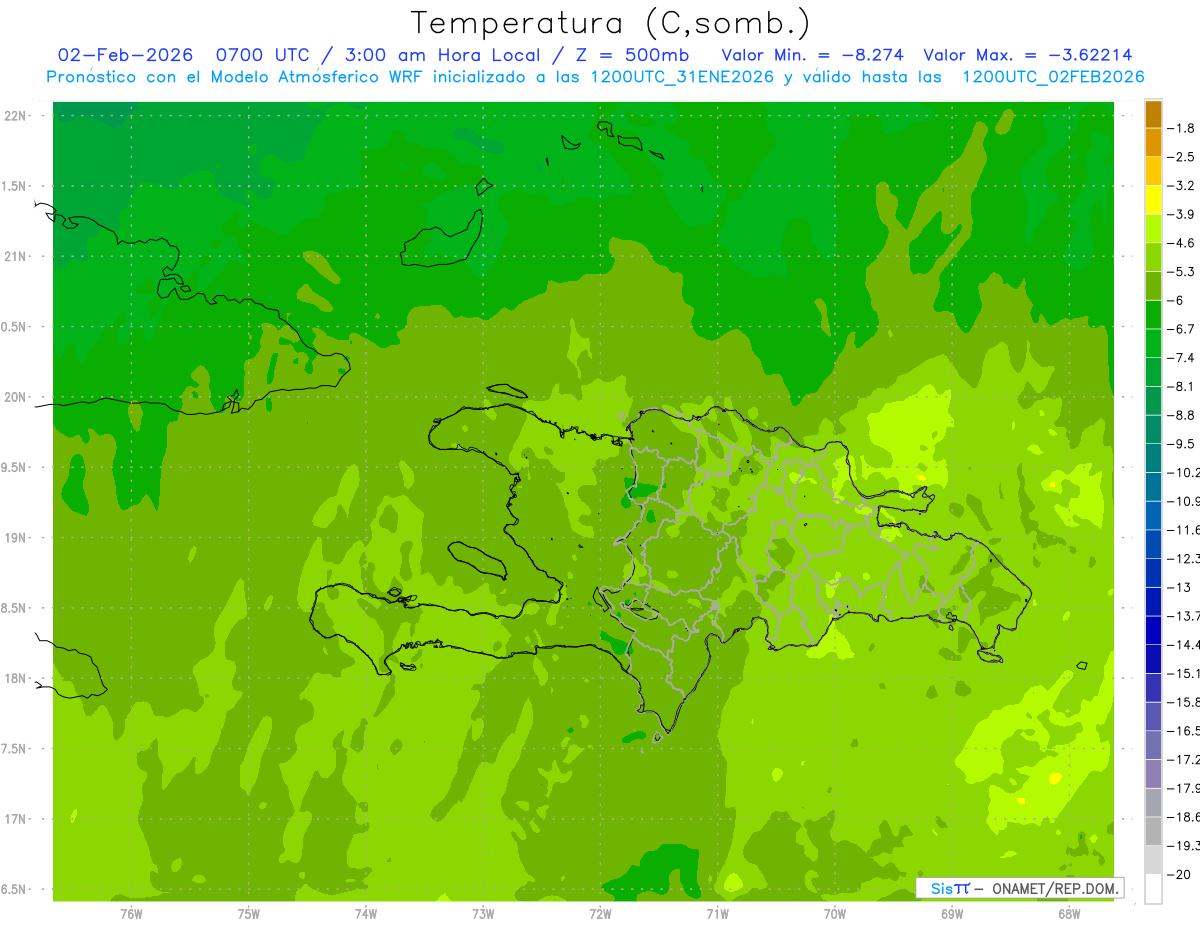Viewport: 1200px width, 927px height.
Task: Pick the teal swatch between -8.8 and -9.5
Action: [1153, 429]
